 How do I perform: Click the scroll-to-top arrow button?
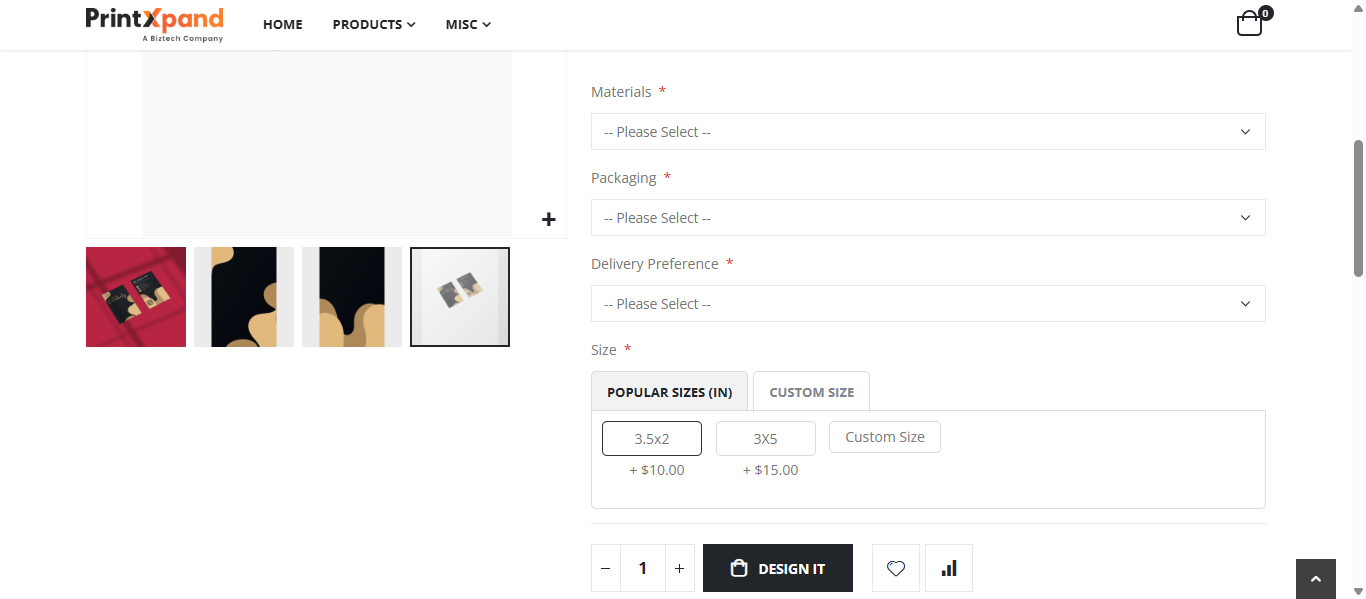1315,579
